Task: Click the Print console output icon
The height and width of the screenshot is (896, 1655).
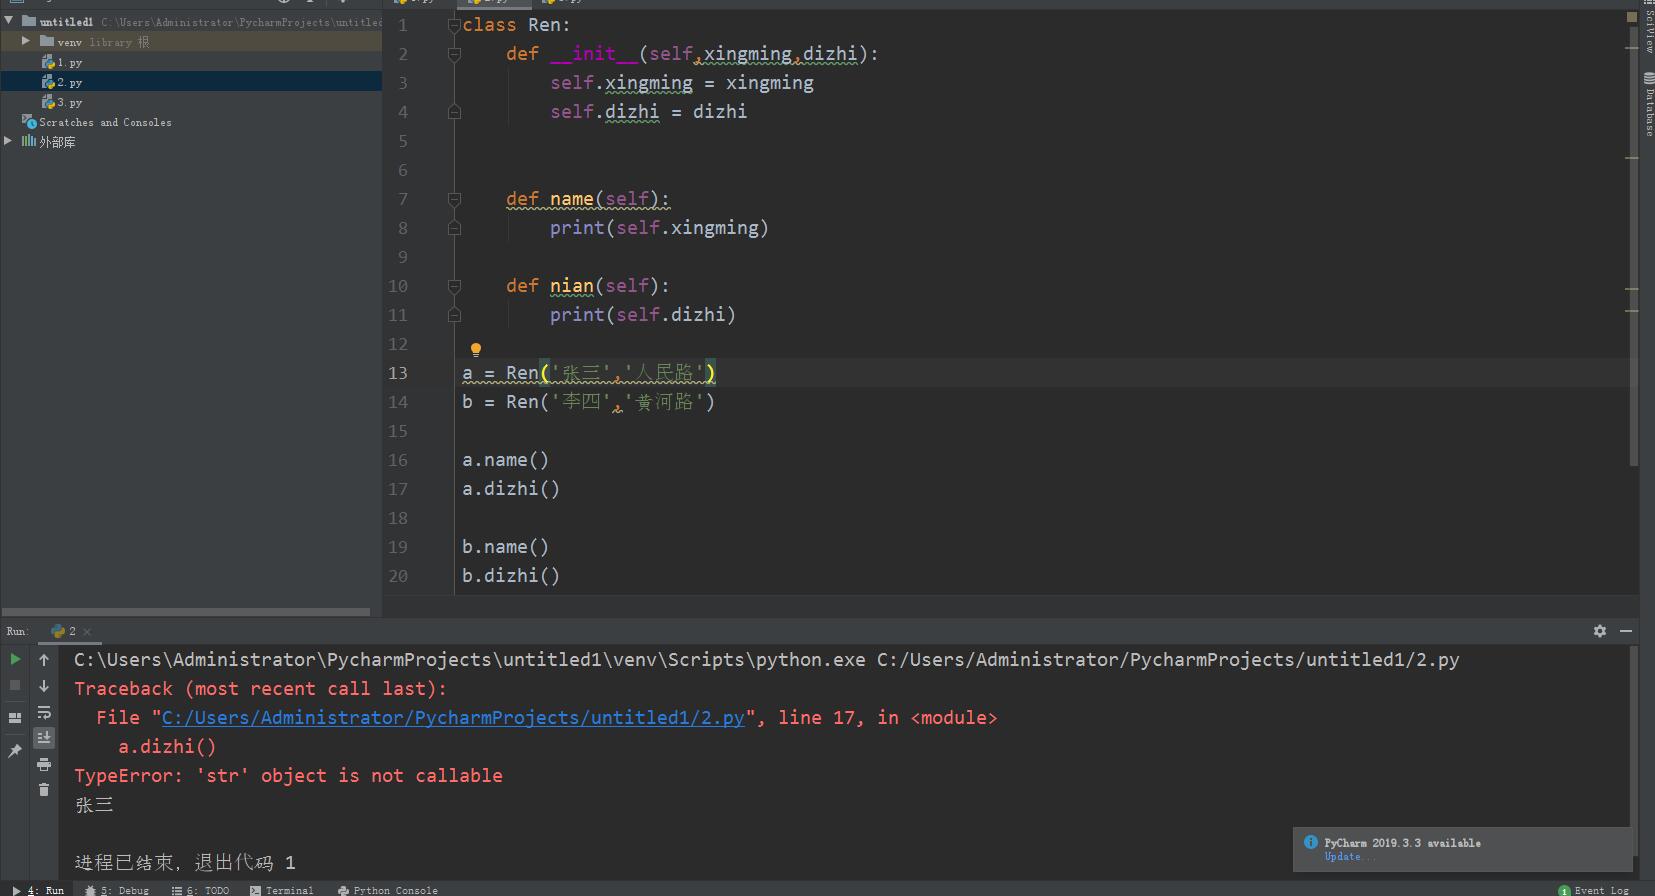Action: click(x=44, y=764)
